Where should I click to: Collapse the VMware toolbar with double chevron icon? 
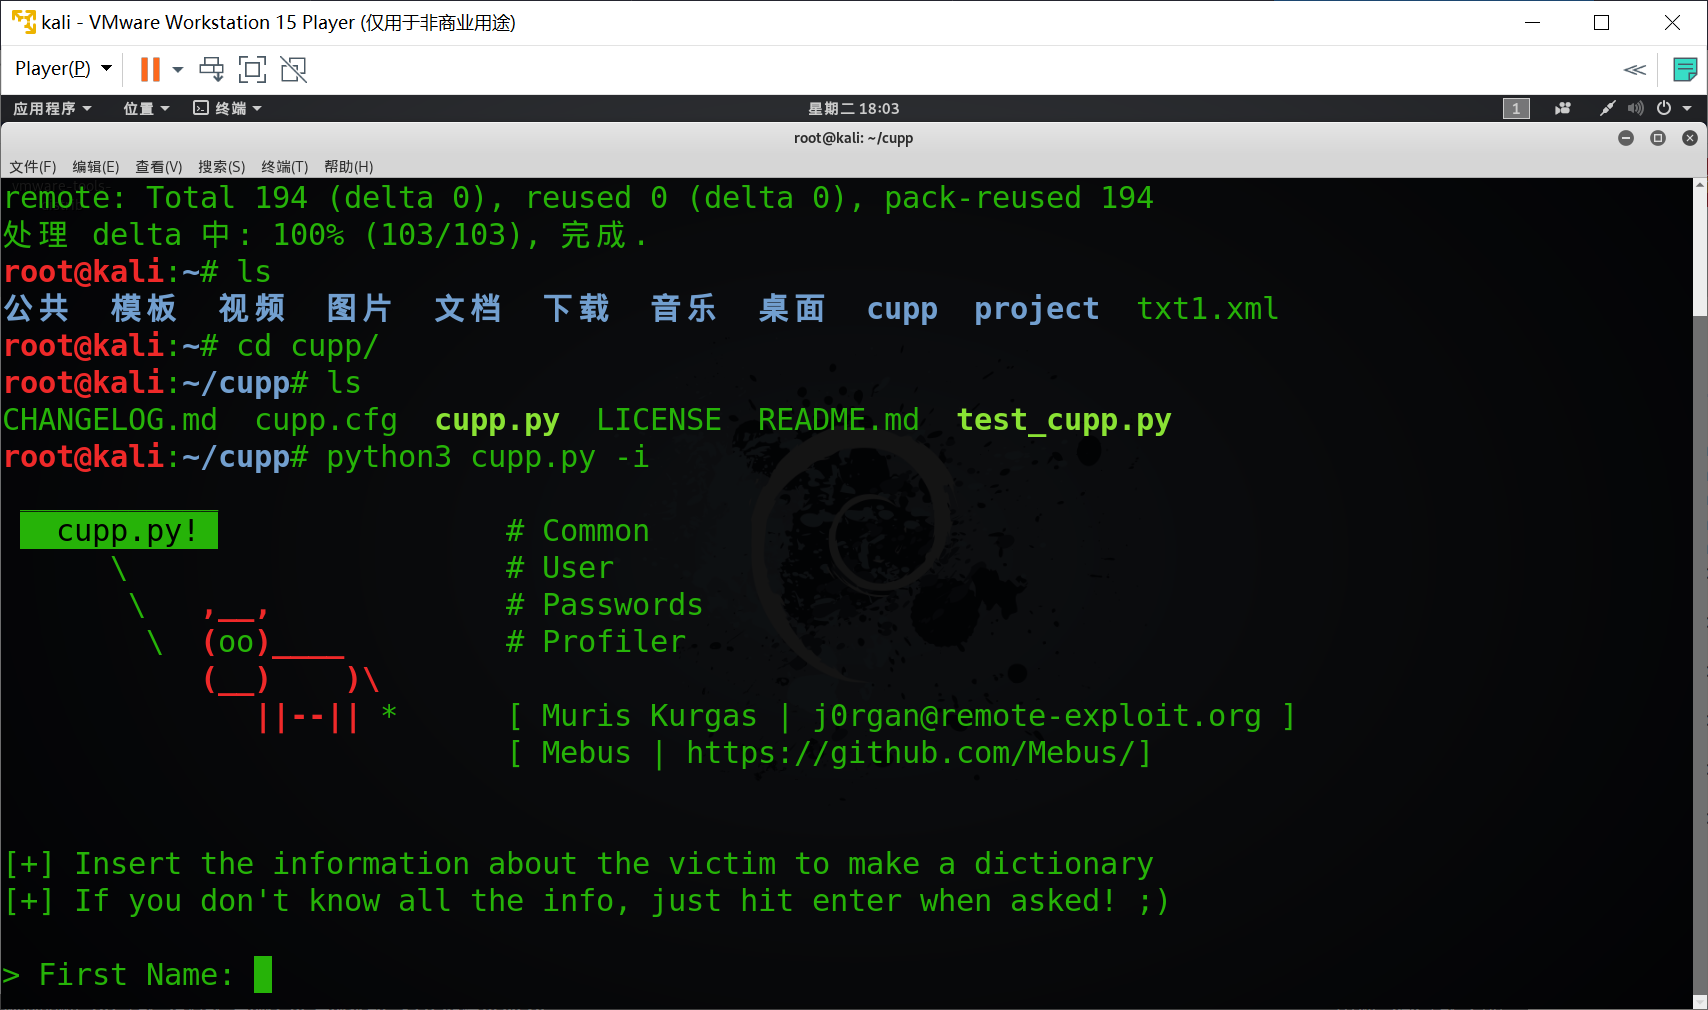click(1634, 69)
